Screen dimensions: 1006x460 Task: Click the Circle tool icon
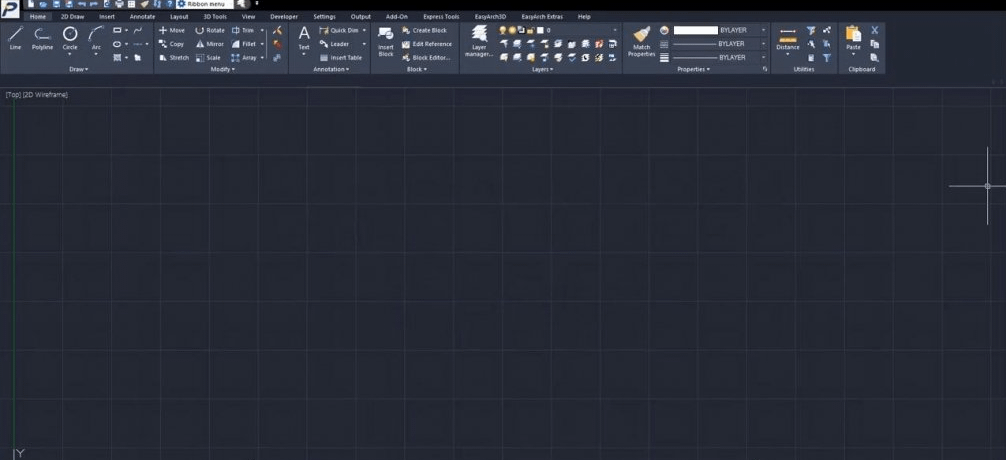tap(70, 38)
